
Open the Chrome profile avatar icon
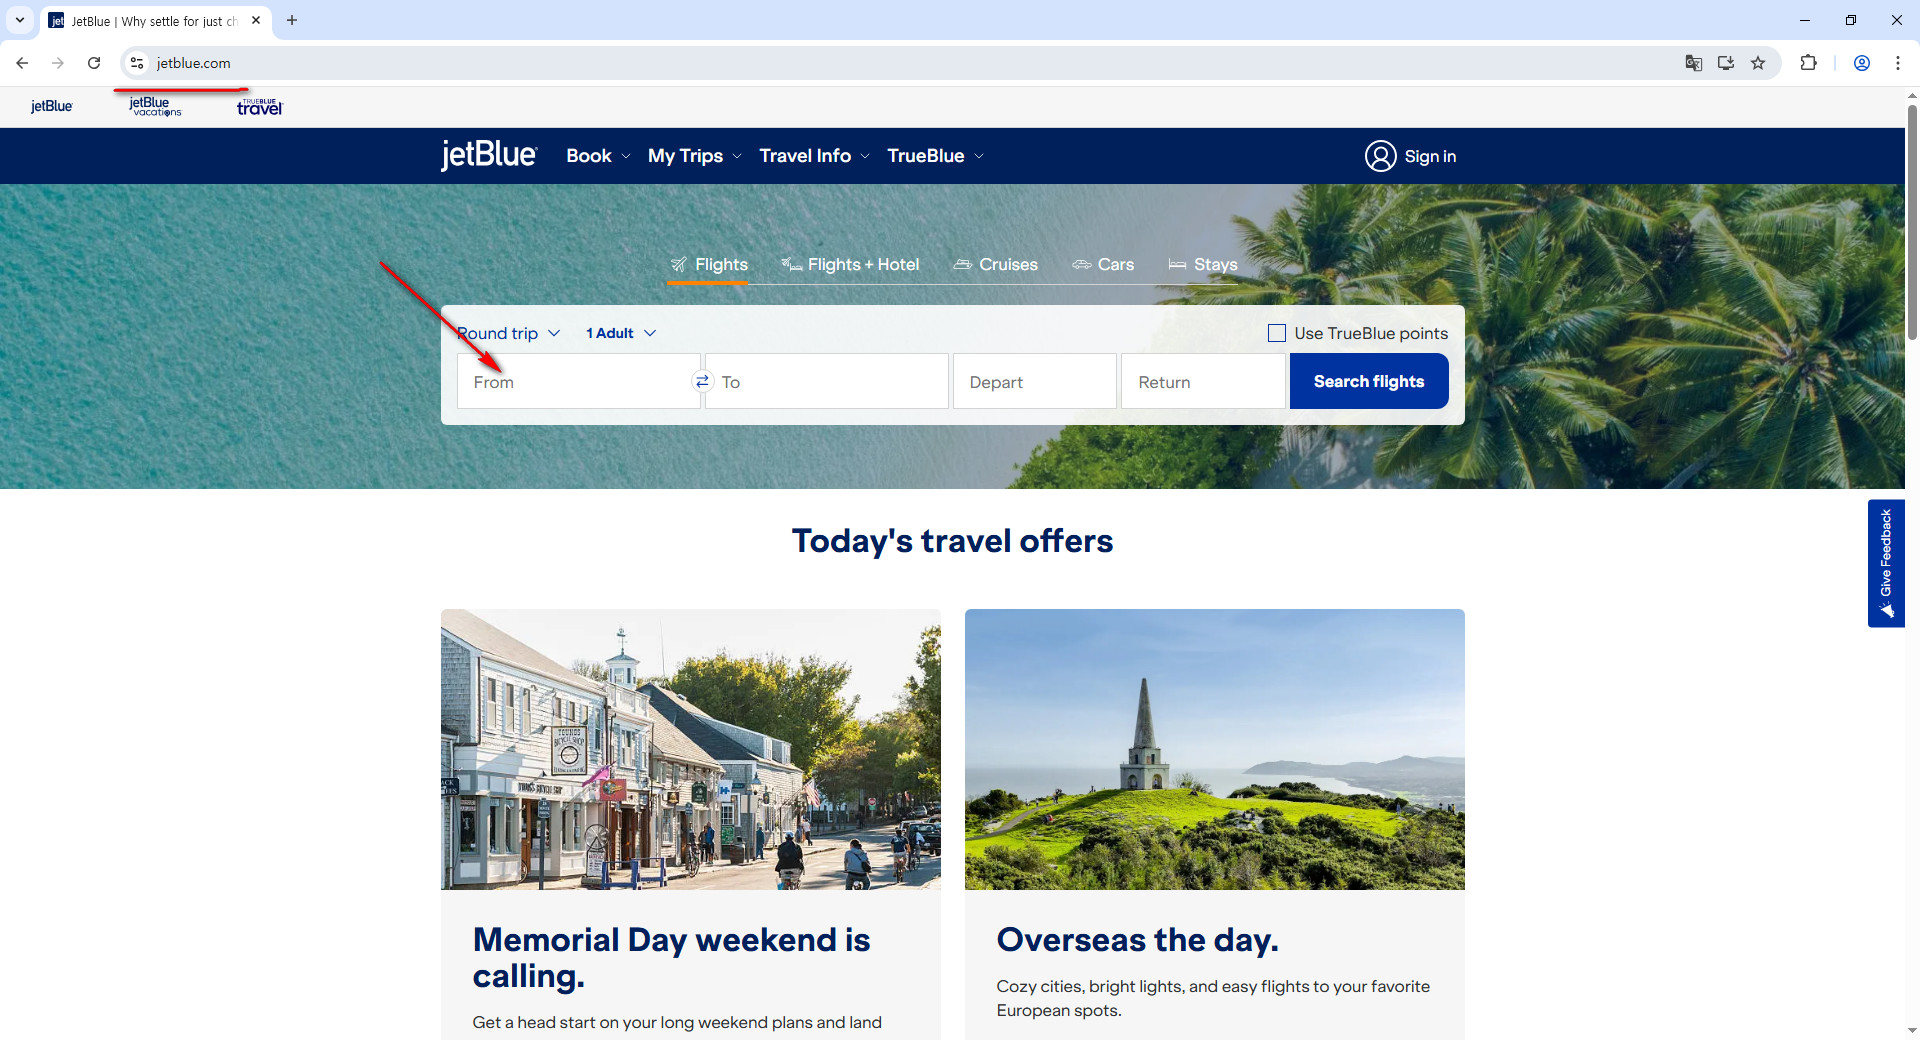tap(1862, 63)
